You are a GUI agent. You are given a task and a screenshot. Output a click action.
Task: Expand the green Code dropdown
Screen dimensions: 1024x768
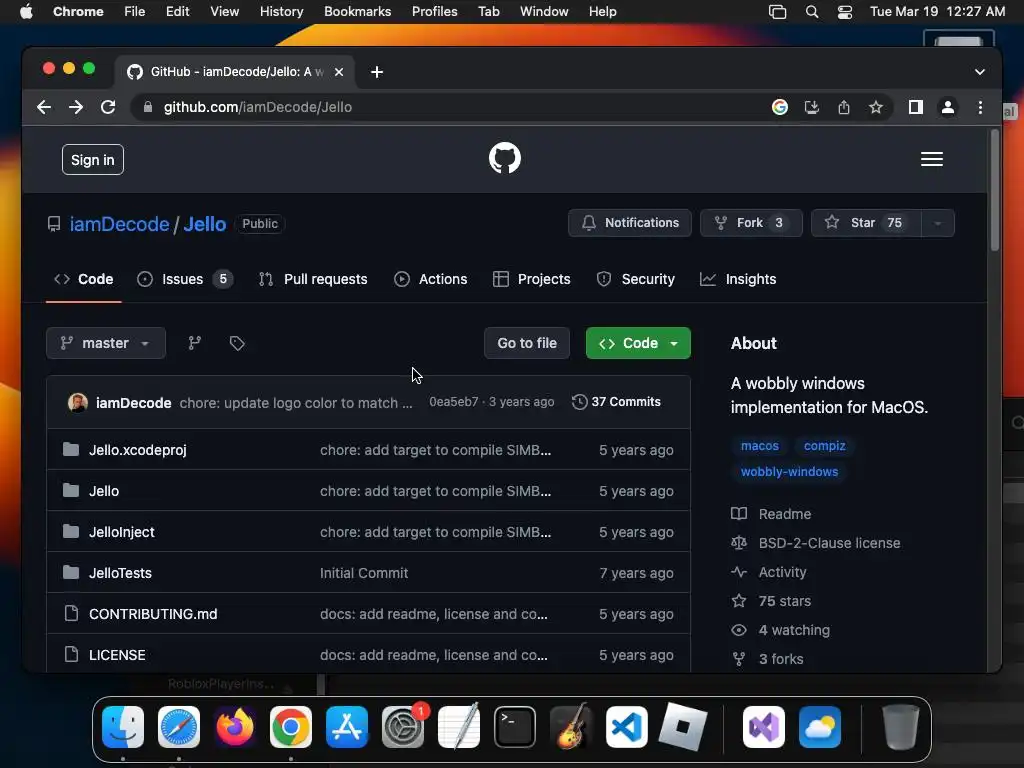coord(638,343)
